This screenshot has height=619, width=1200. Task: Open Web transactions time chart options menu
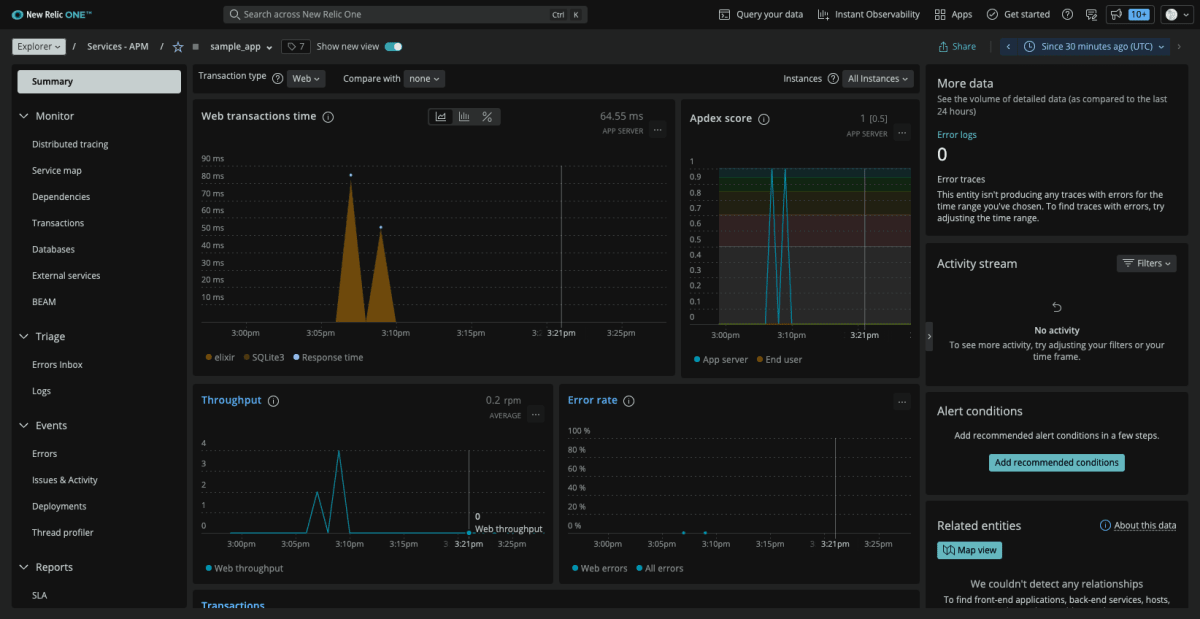[x=657, y=130]
